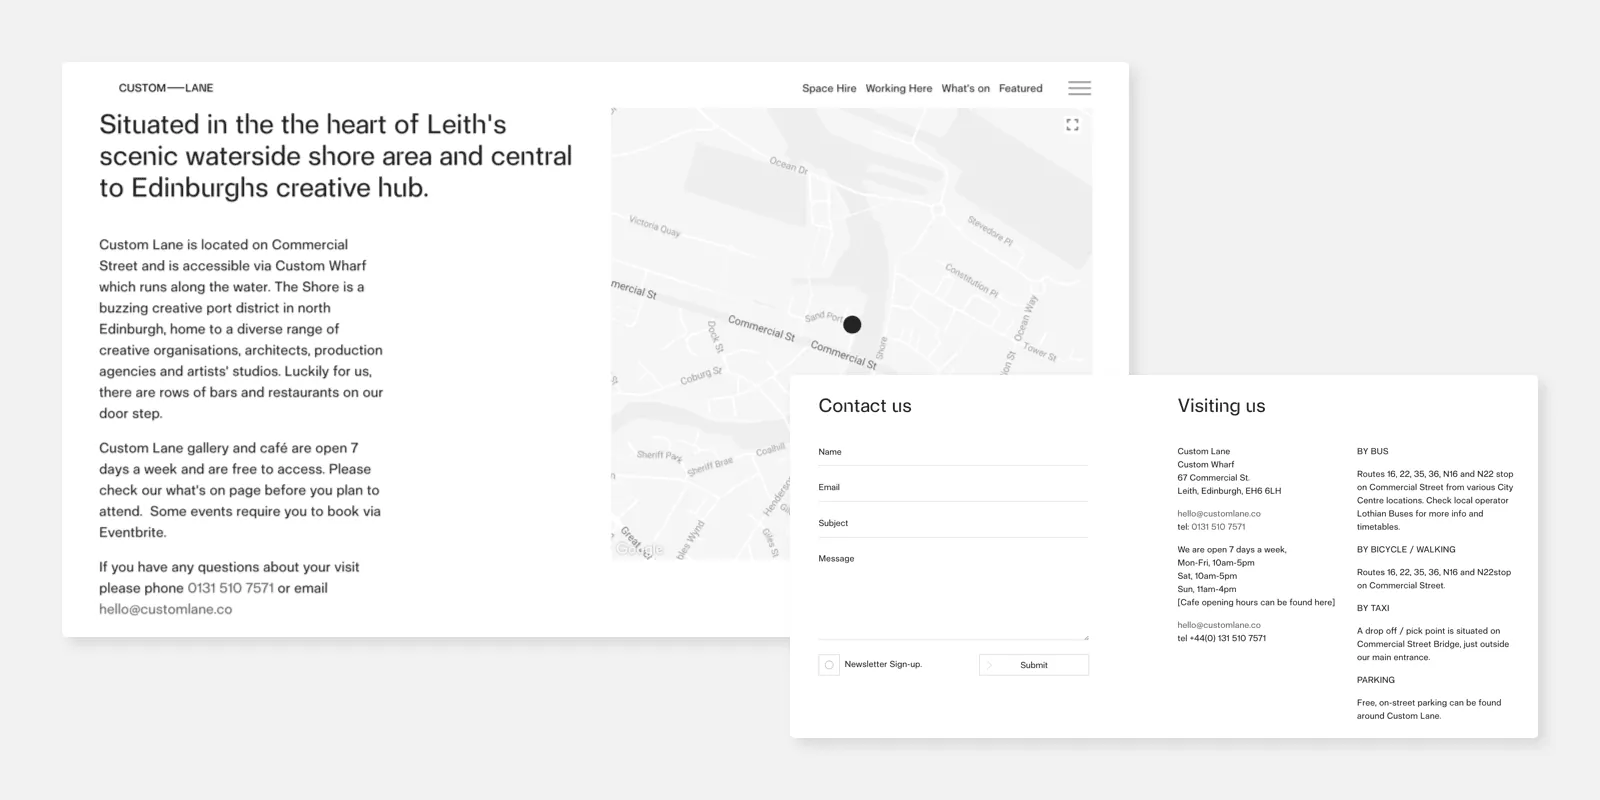Image resolution: width=1600 pixels, height=800 pixels.
Task: Click the Message text area
Action: [x=953, y=595]
